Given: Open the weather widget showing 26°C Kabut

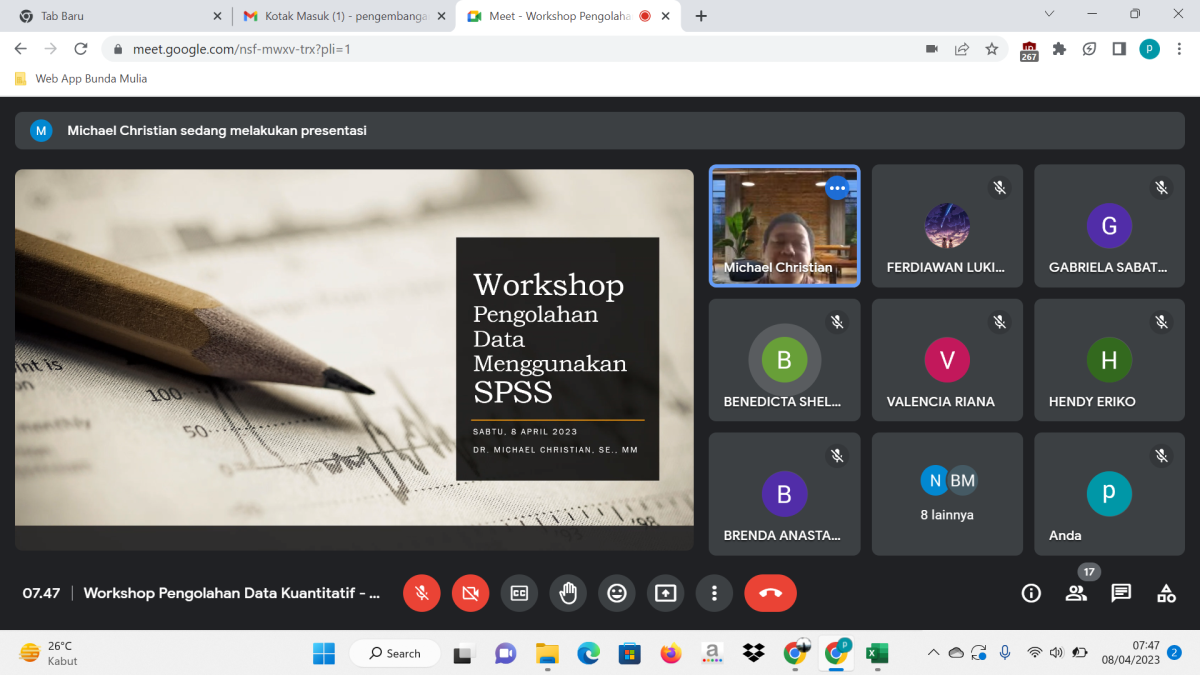Looking at the screenshot, I should tap(48, 653).
